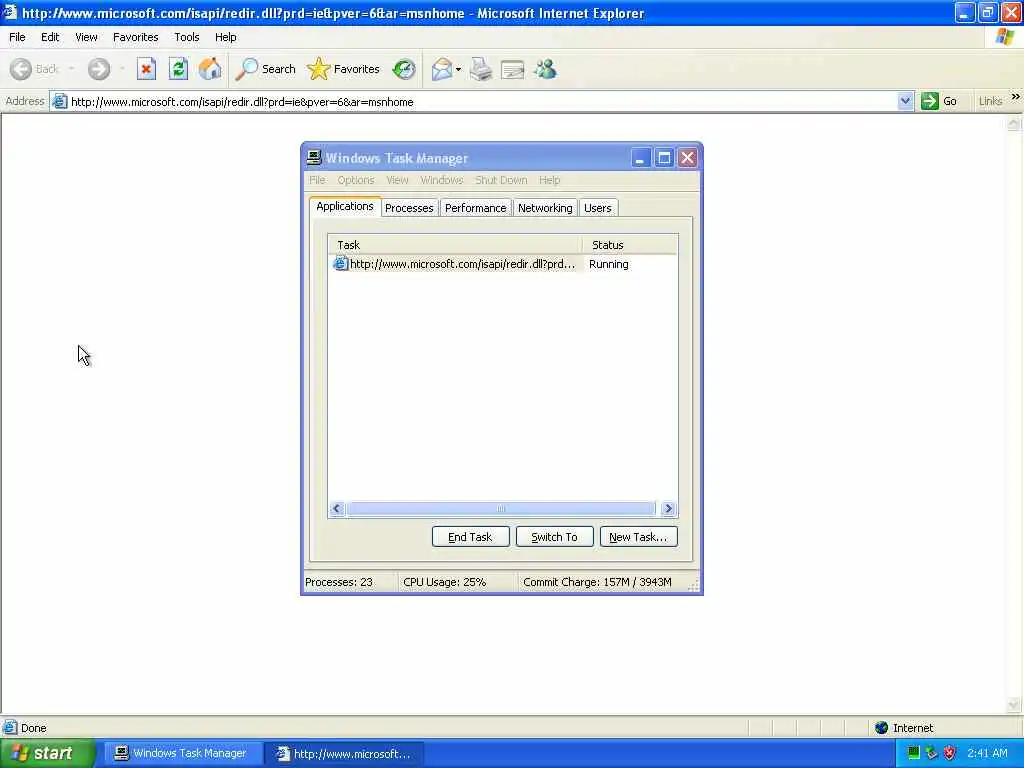Expand the Back history dropdown arrow
The height and width of the screenshot is (768, 1024).
click(71, 69)
